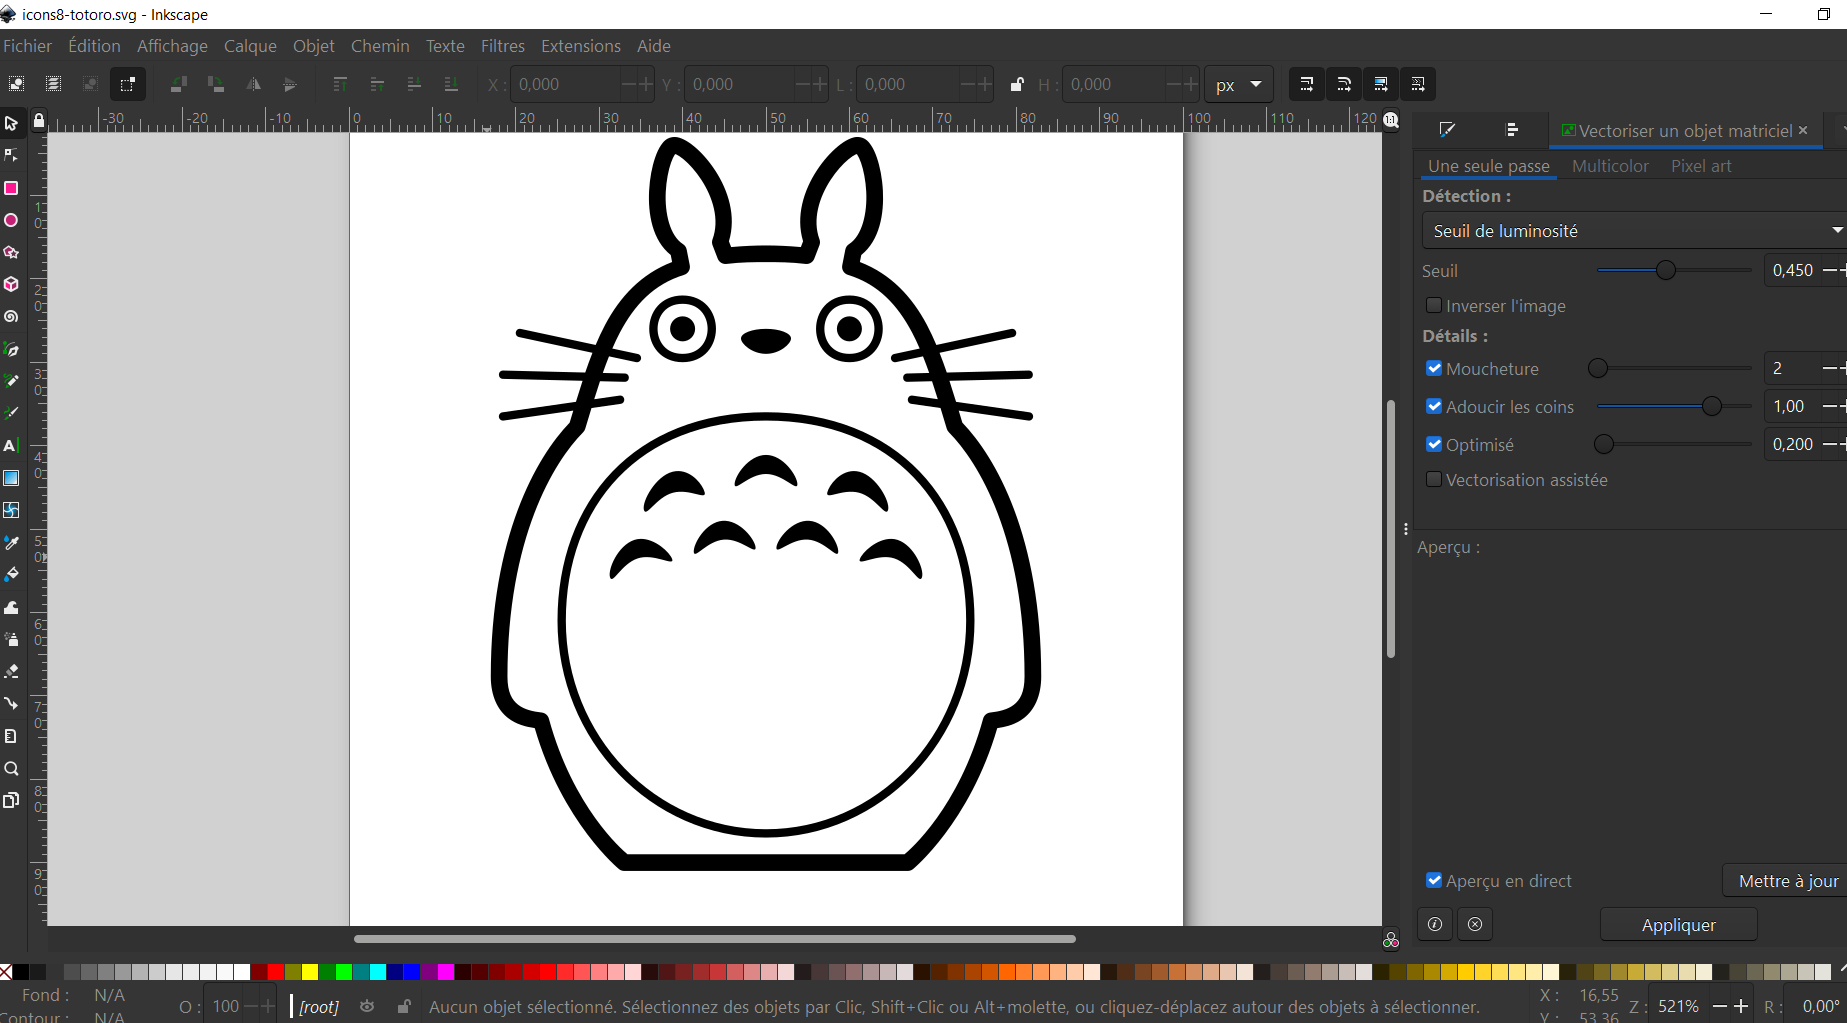Select the Gradient tool
Screen dimensions: 1847x1023
point(11,478)
